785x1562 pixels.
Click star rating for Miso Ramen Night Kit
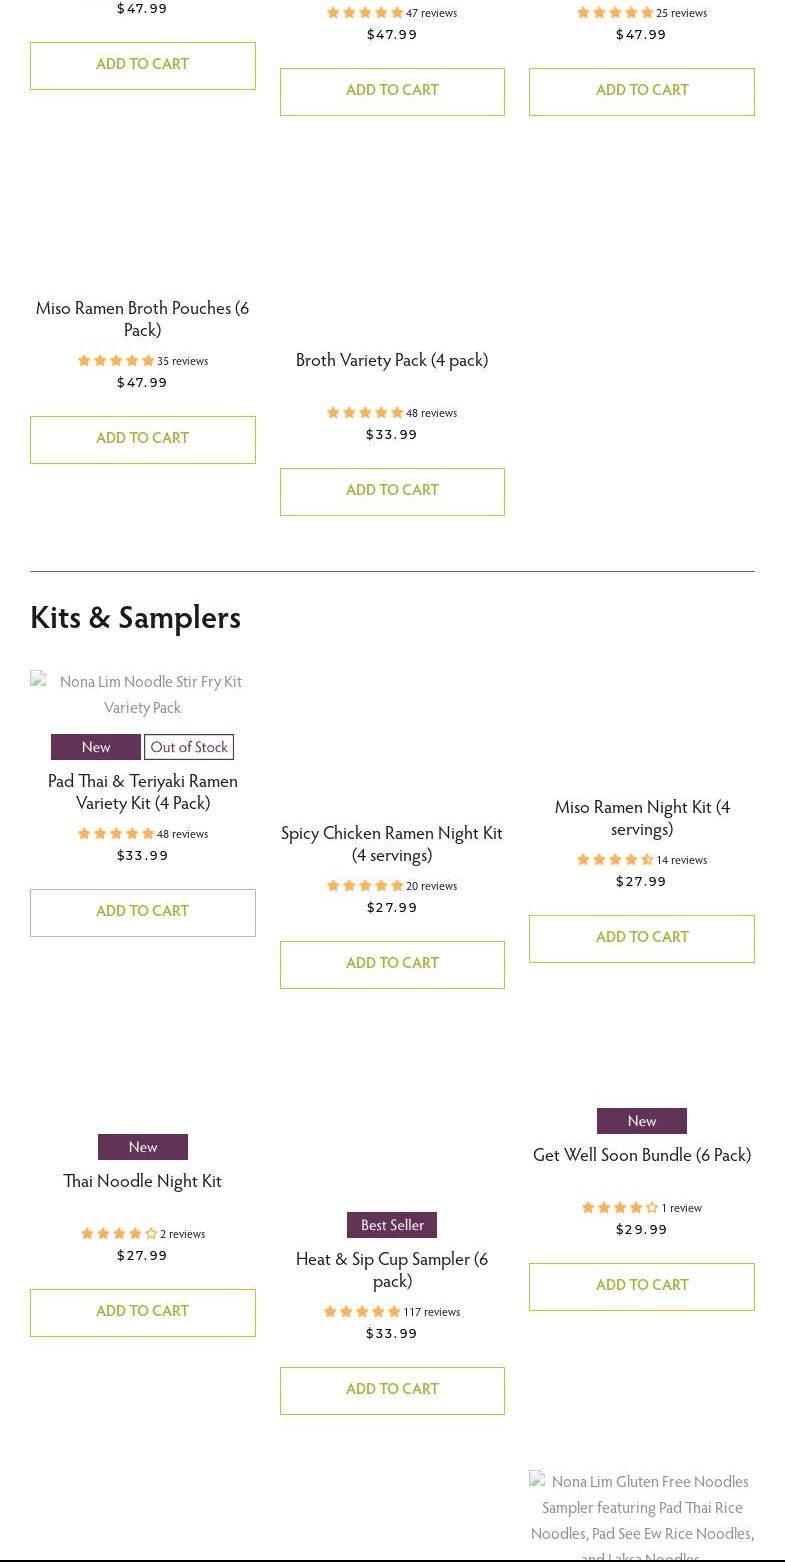(615, 860)
